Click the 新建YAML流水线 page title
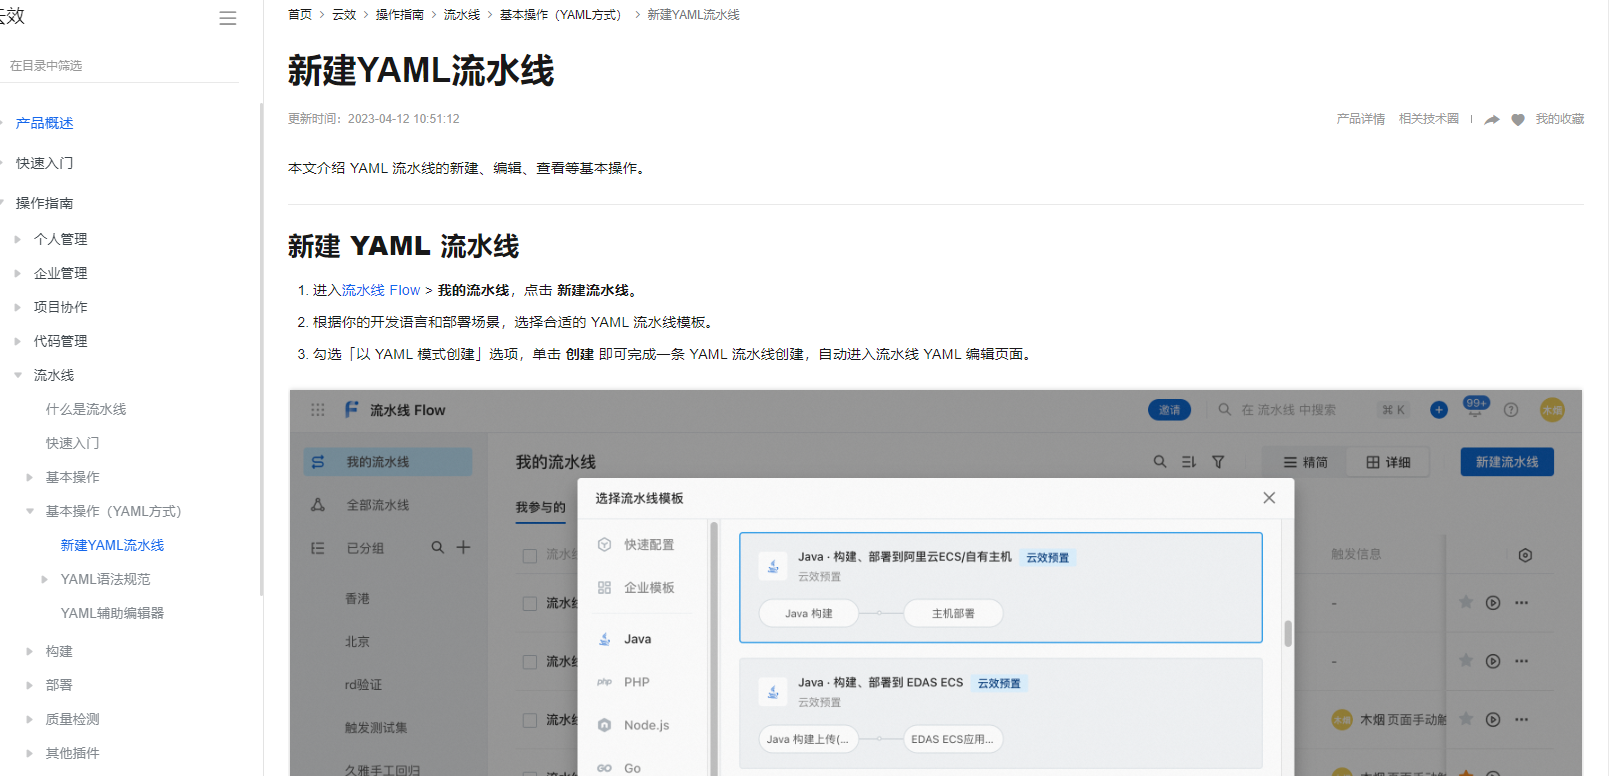1609x776 pixels. click(421, 70)
